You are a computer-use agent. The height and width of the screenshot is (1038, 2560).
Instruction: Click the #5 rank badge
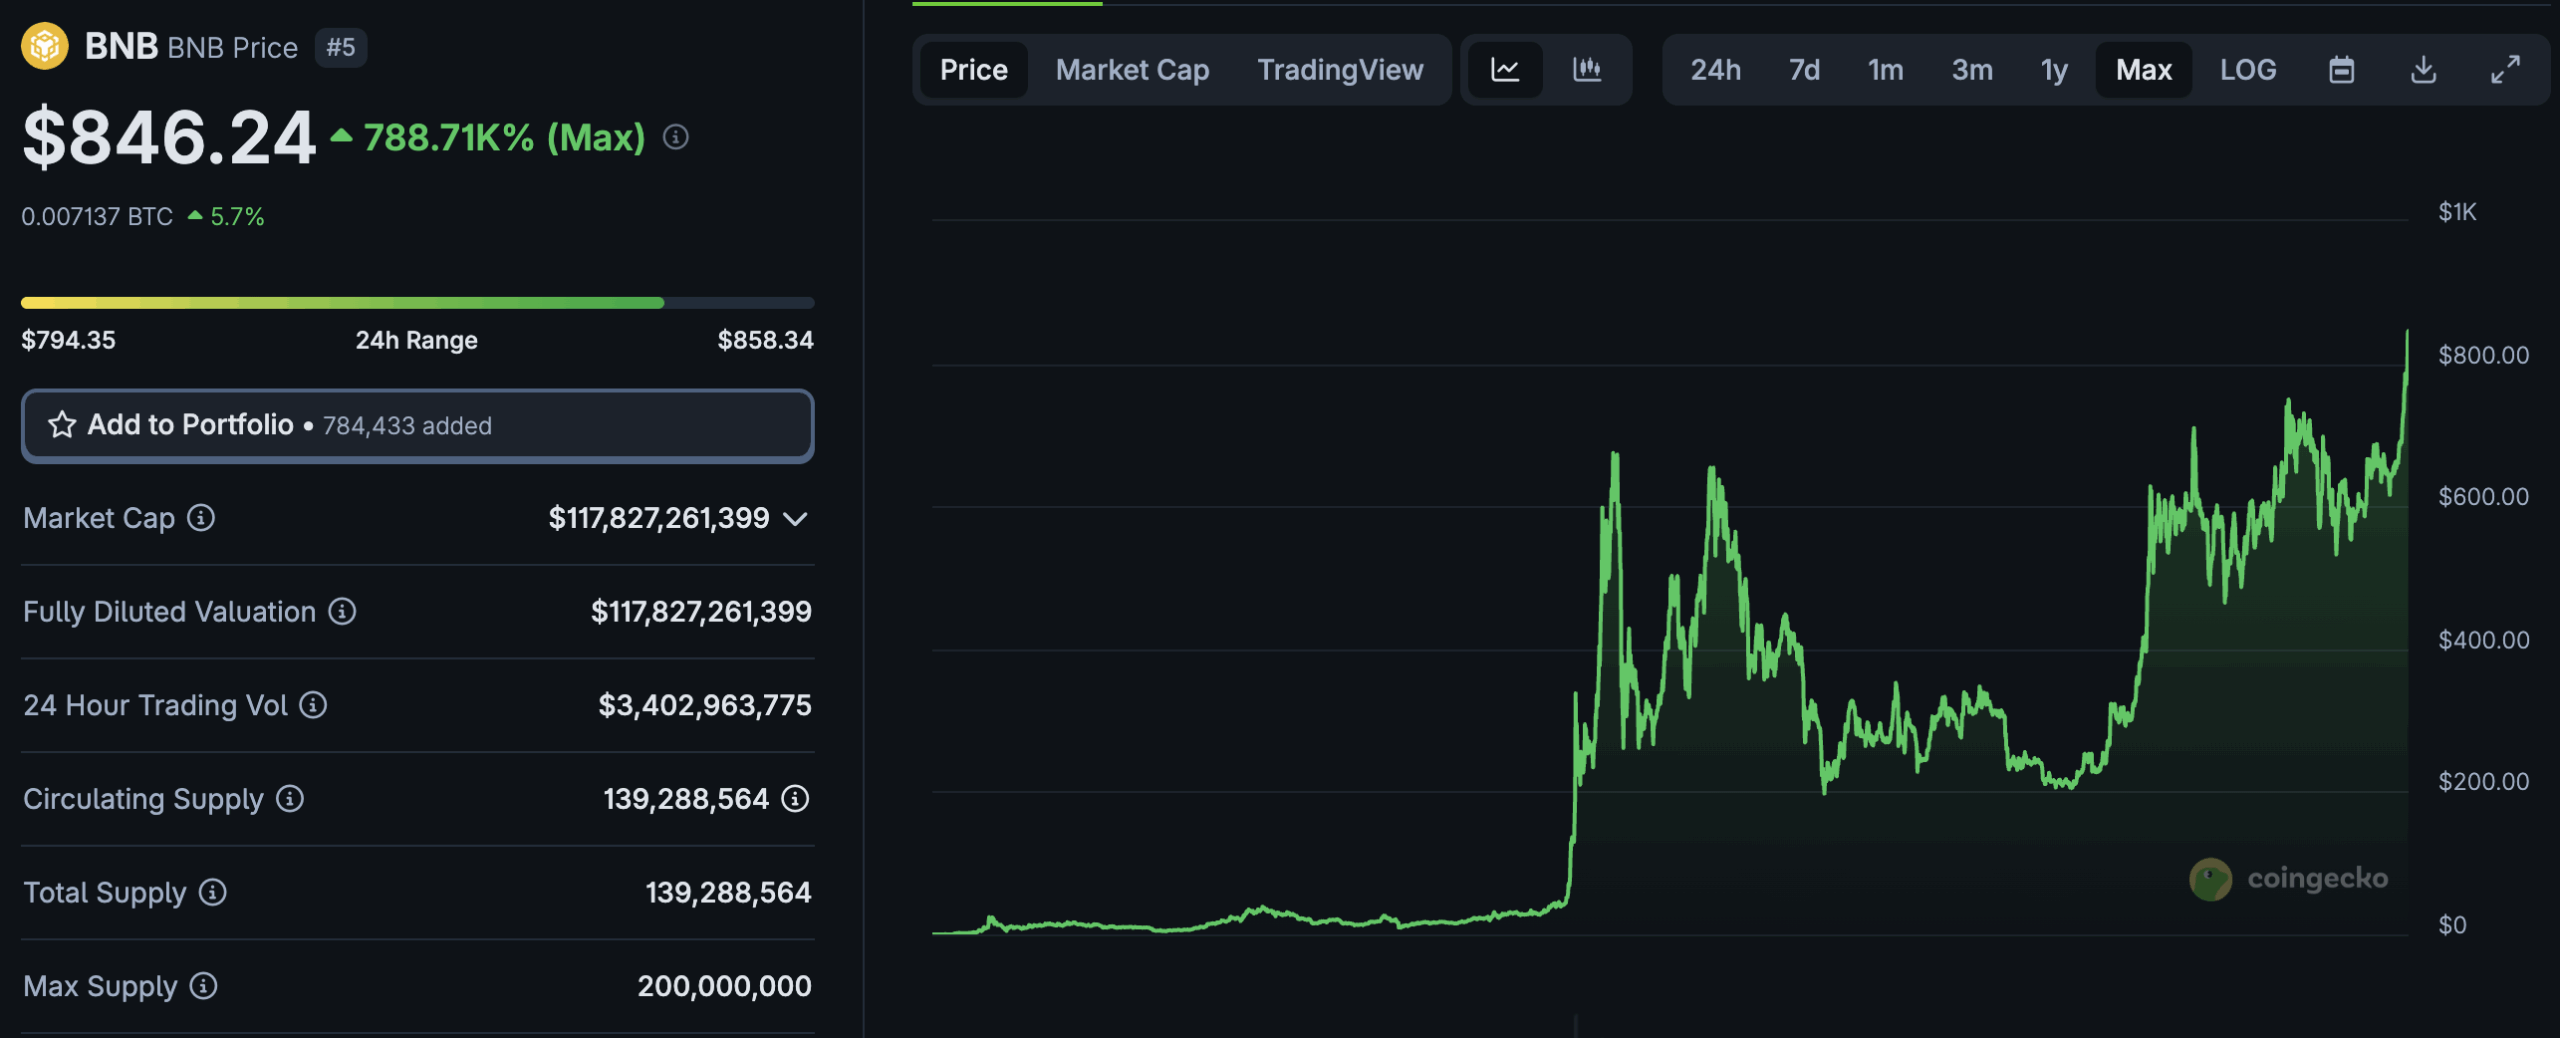point(341,47)
